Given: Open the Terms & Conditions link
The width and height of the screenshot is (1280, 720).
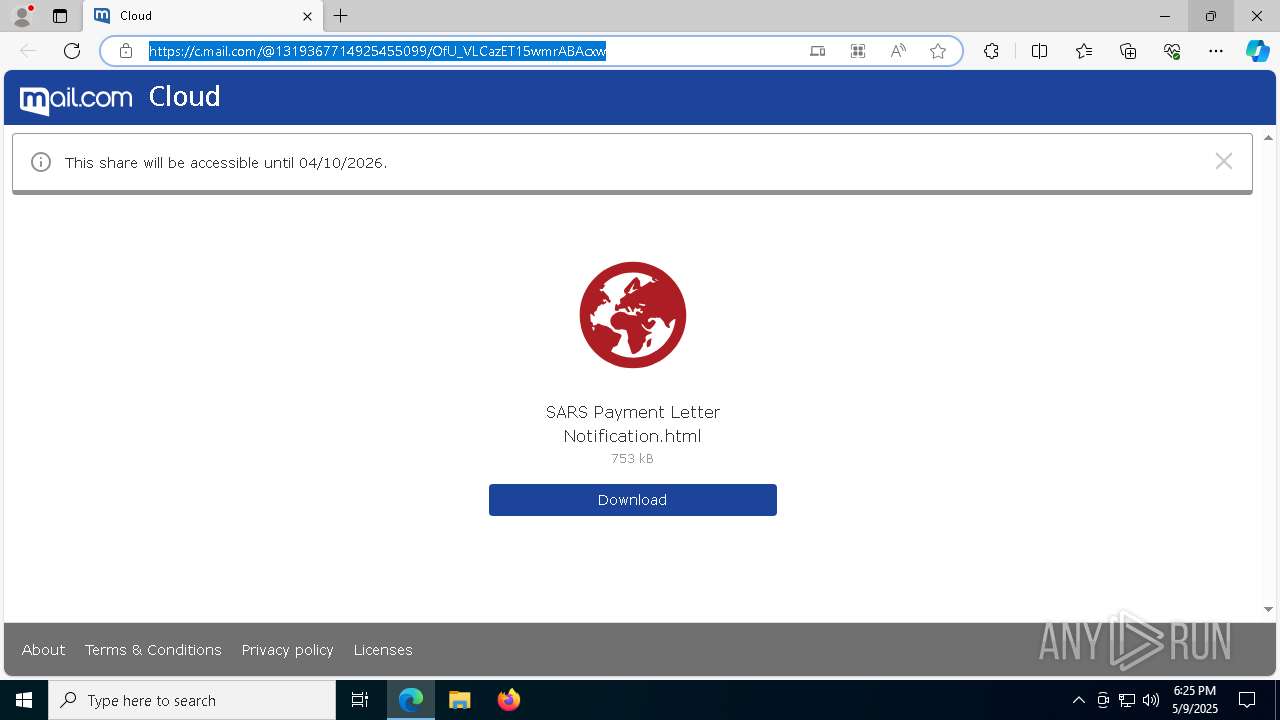Looking at the screenshot, I should [153, 650].
